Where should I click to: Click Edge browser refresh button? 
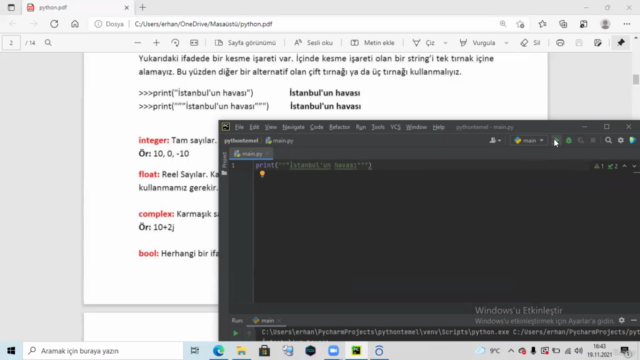(54, 24)
